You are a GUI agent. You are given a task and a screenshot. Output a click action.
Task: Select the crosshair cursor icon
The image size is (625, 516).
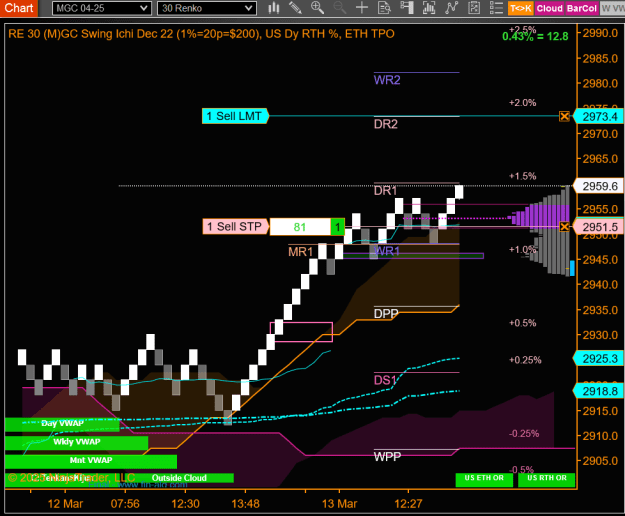(362, 8)
